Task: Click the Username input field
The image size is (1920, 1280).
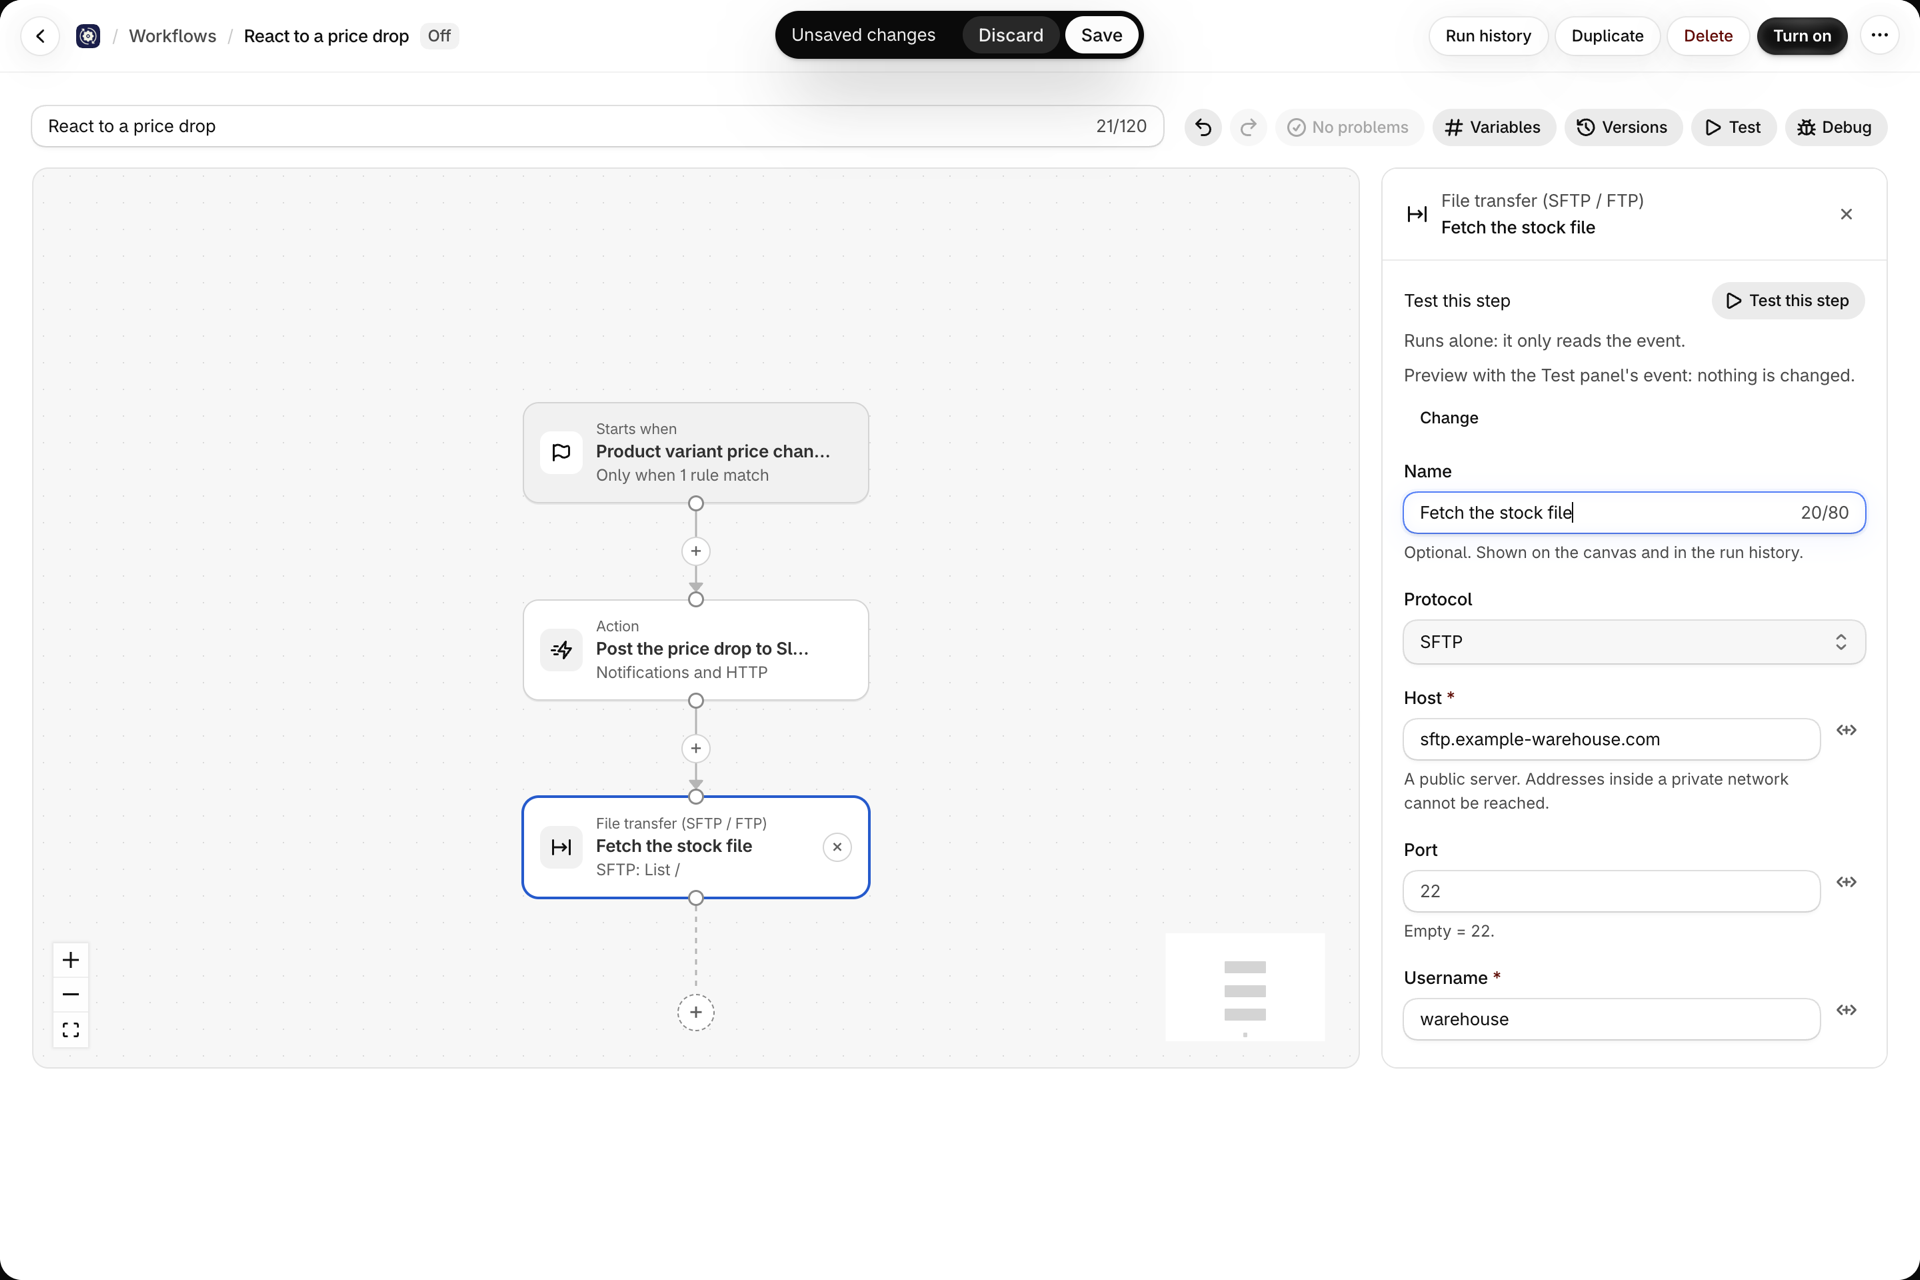Action: 1611,1019
